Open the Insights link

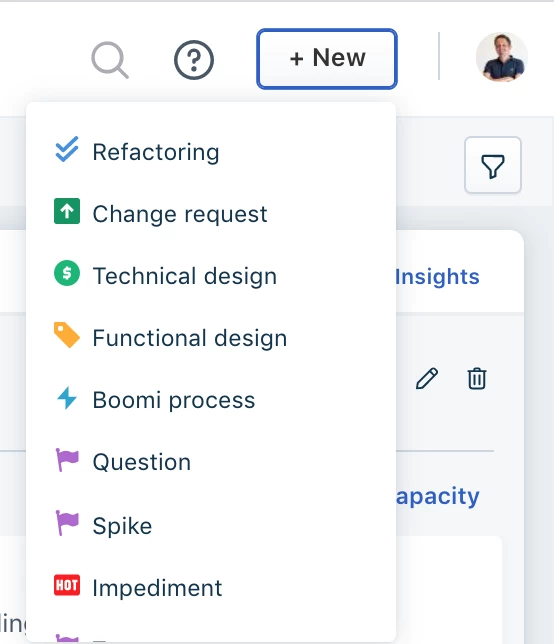click(437, 276)
